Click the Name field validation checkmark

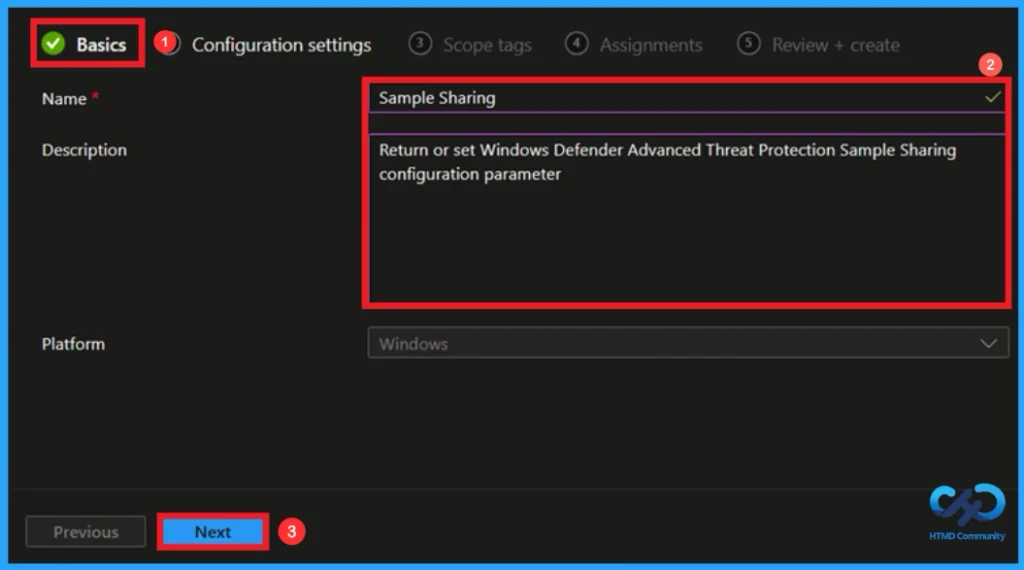(992, 97)
